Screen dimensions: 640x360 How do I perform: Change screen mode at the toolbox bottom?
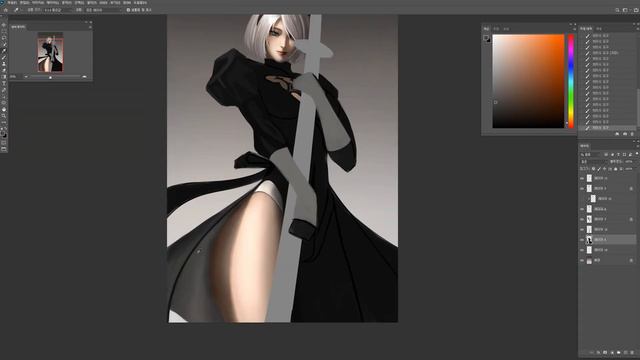4,149
